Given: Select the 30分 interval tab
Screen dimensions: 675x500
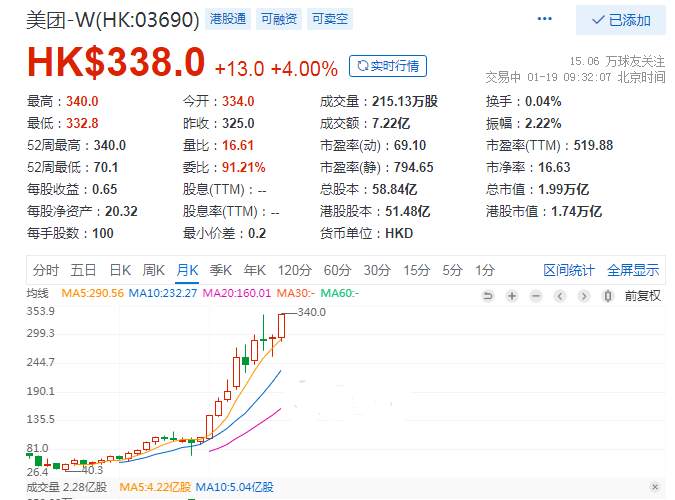Looking at the screenshot, I should pyautogui.click(x=377, y=270).
